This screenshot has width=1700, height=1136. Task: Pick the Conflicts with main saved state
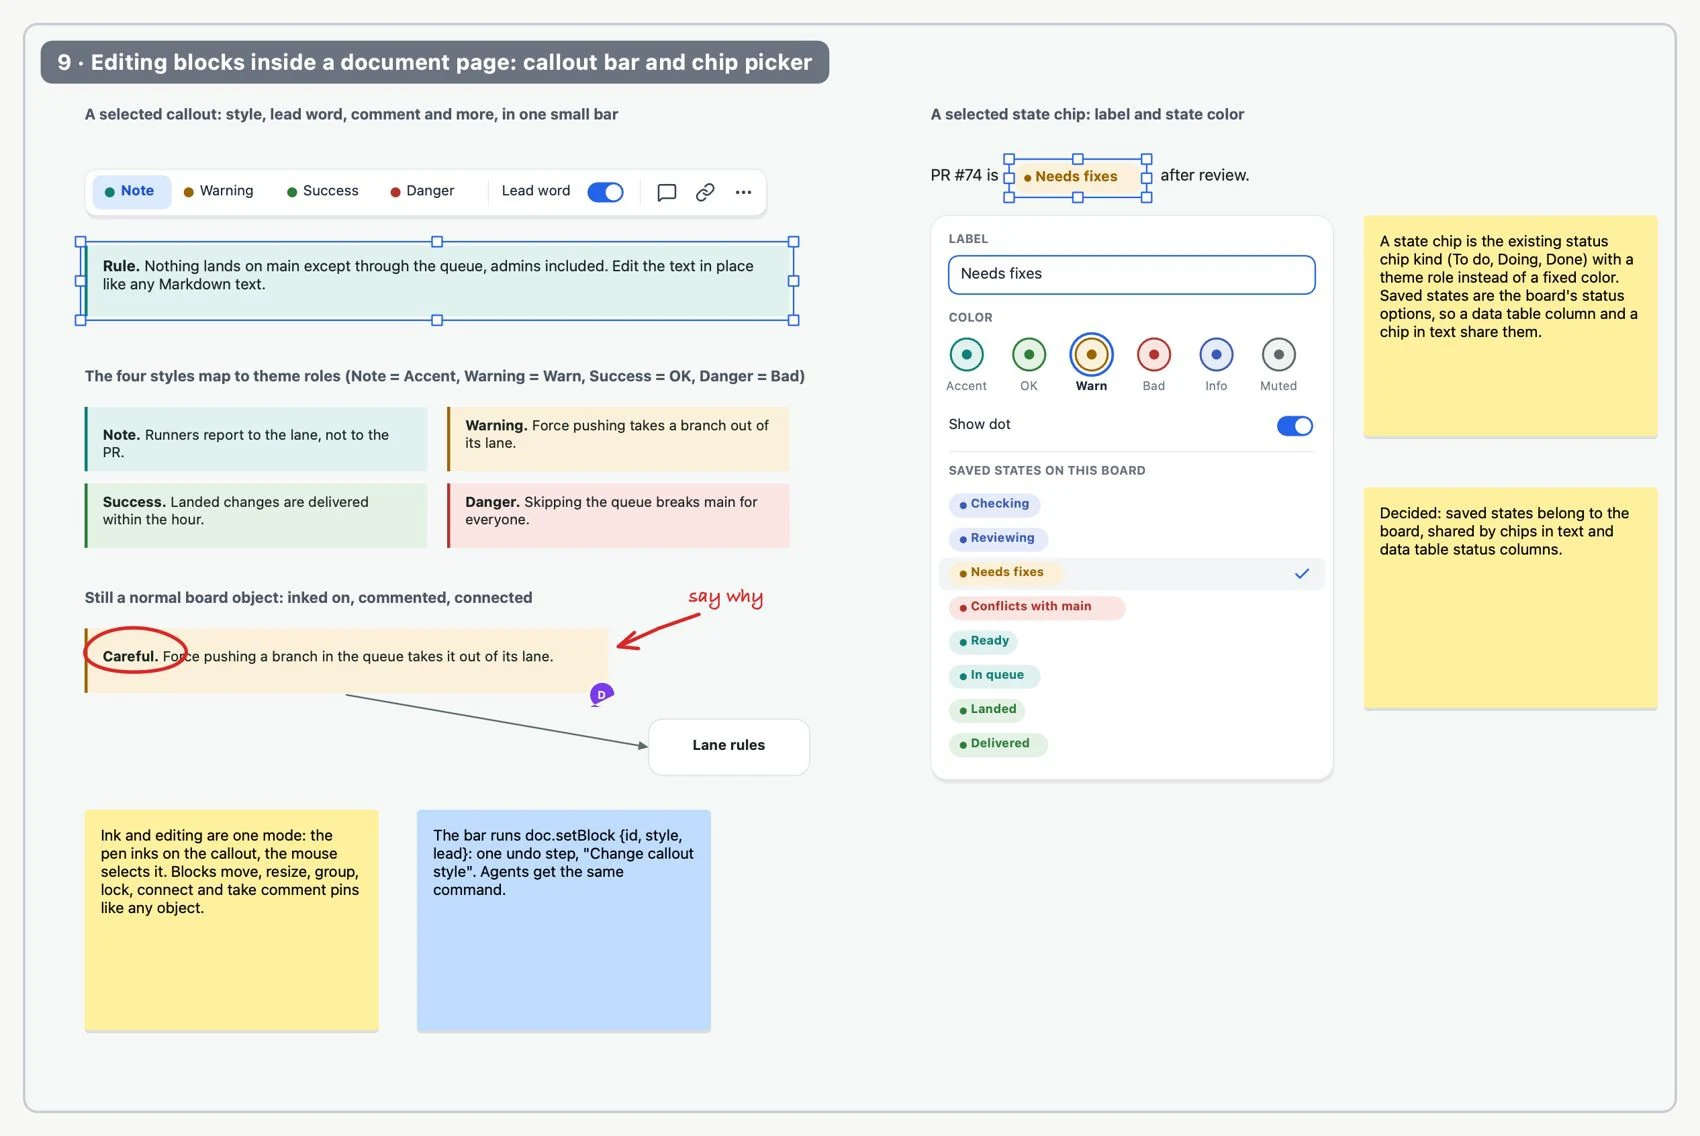(x=1036, y=607)
